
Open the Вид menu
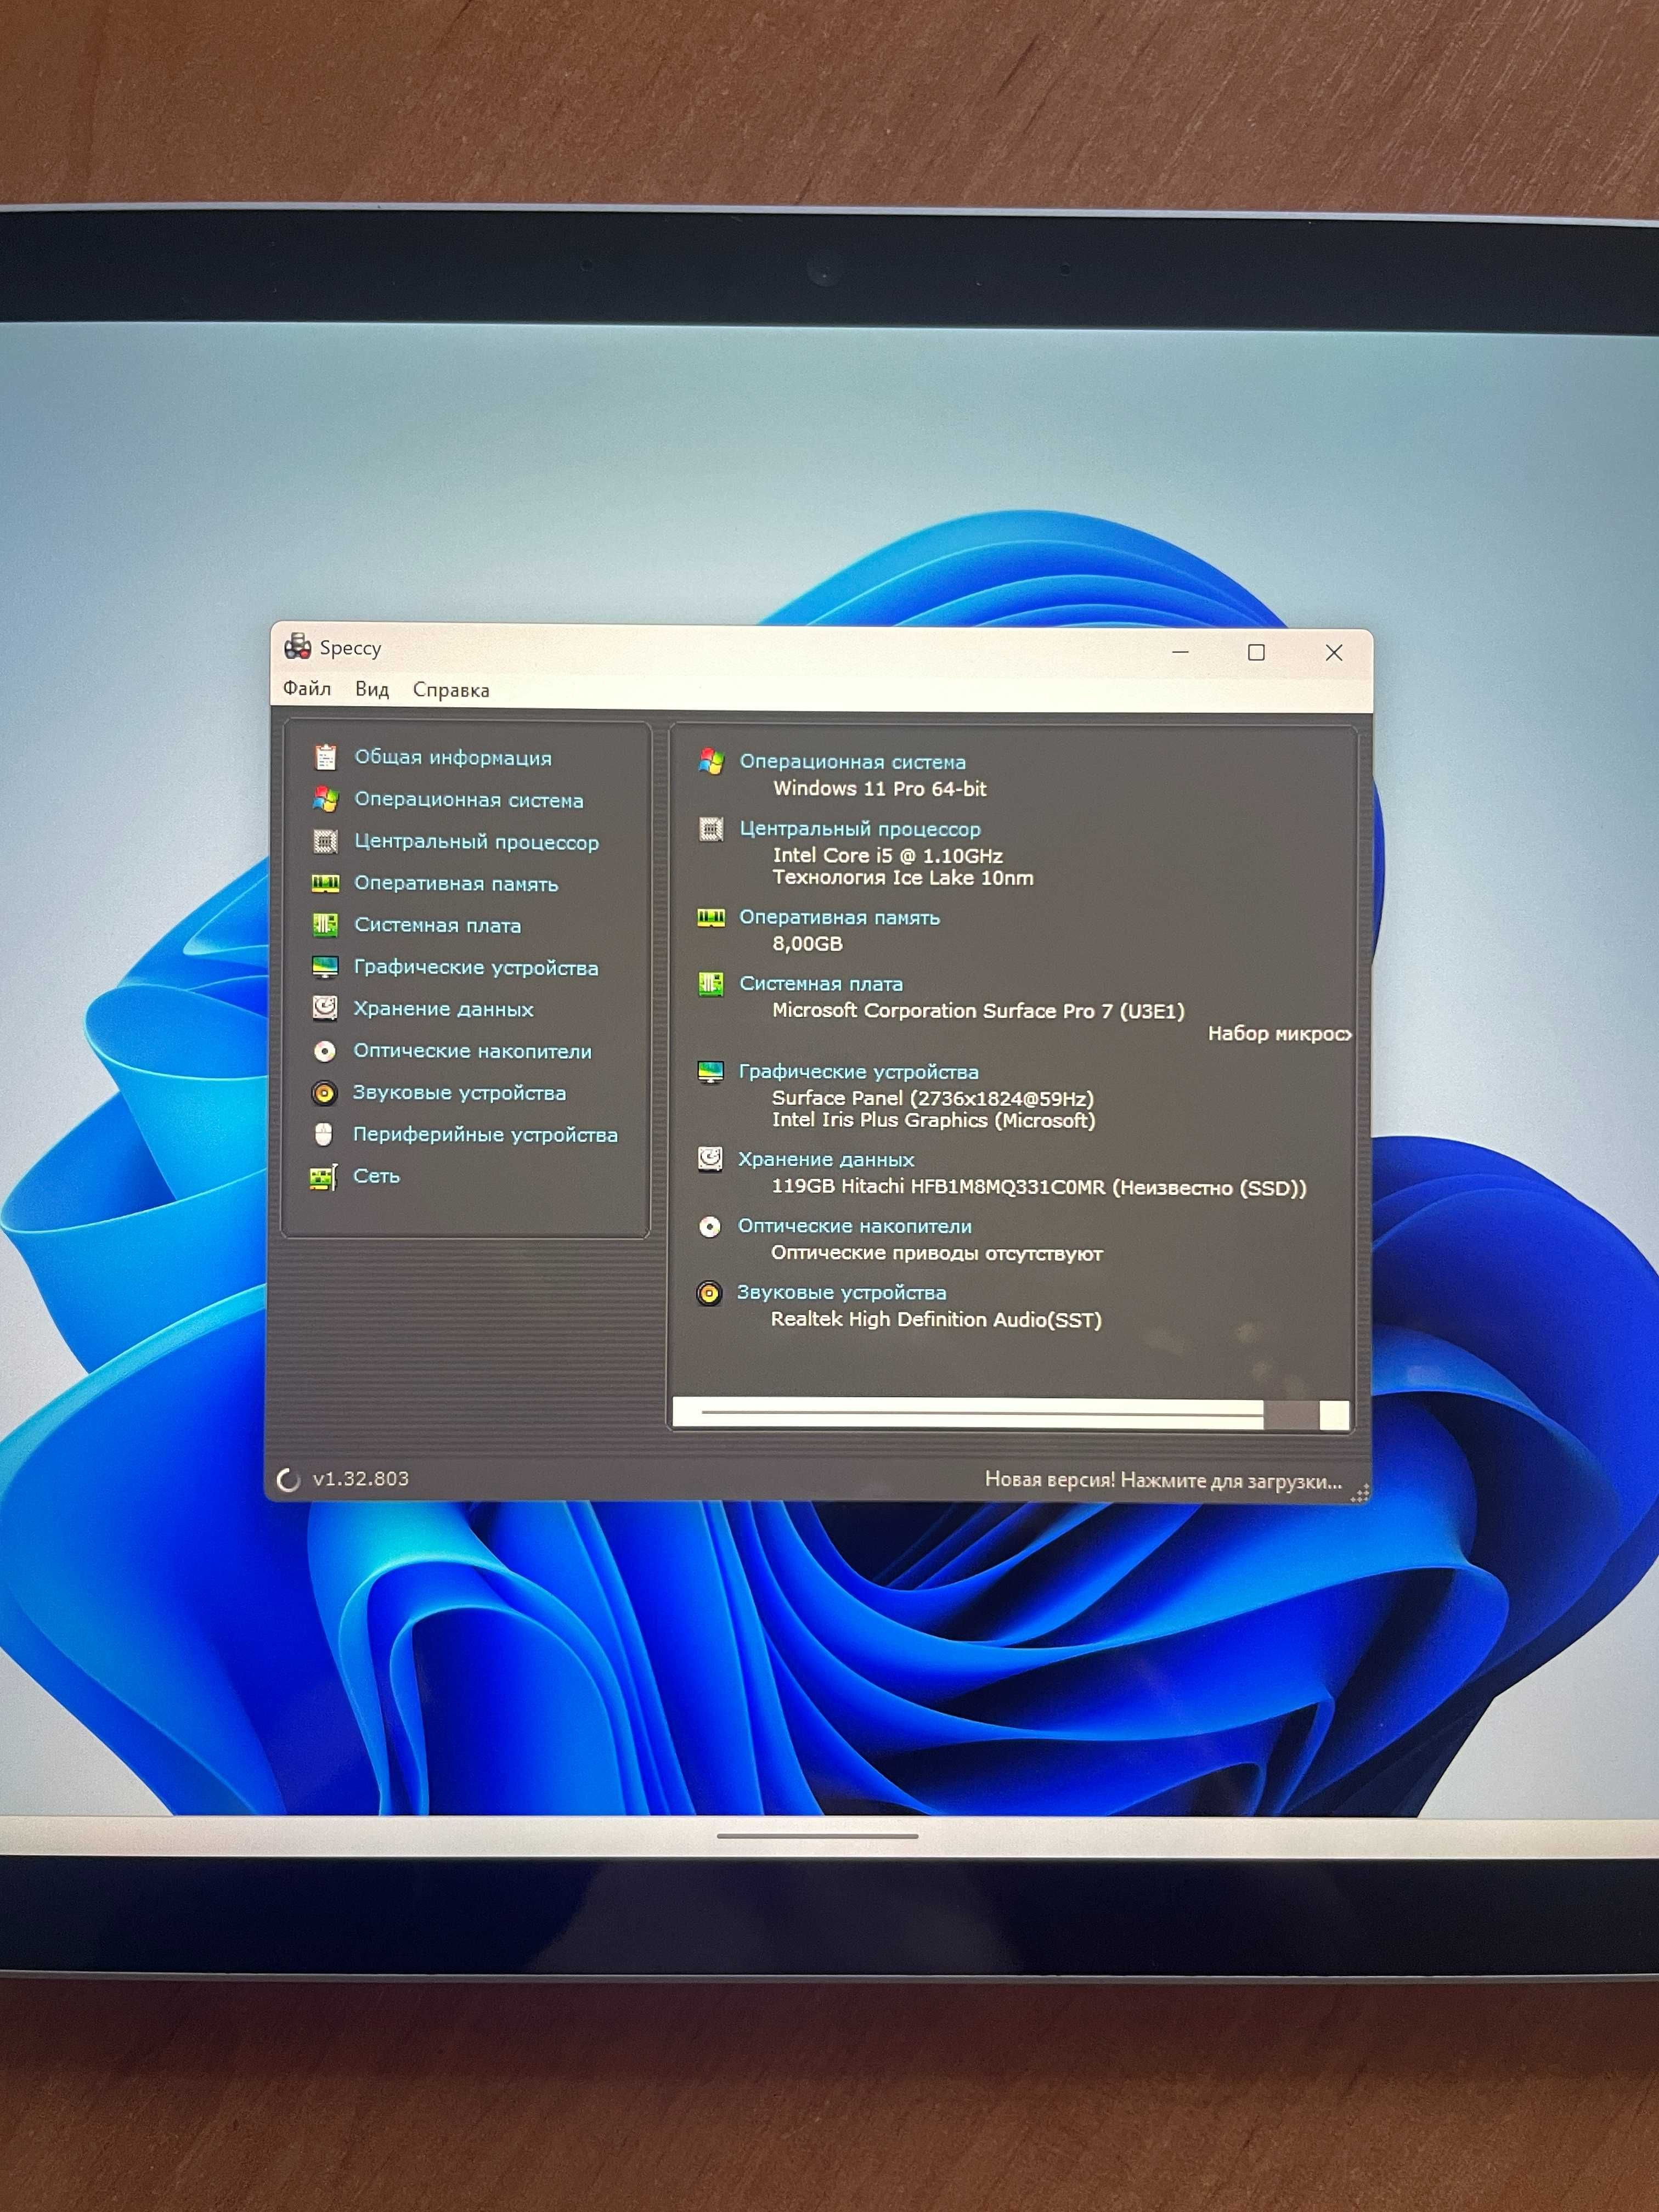point(372,689)
